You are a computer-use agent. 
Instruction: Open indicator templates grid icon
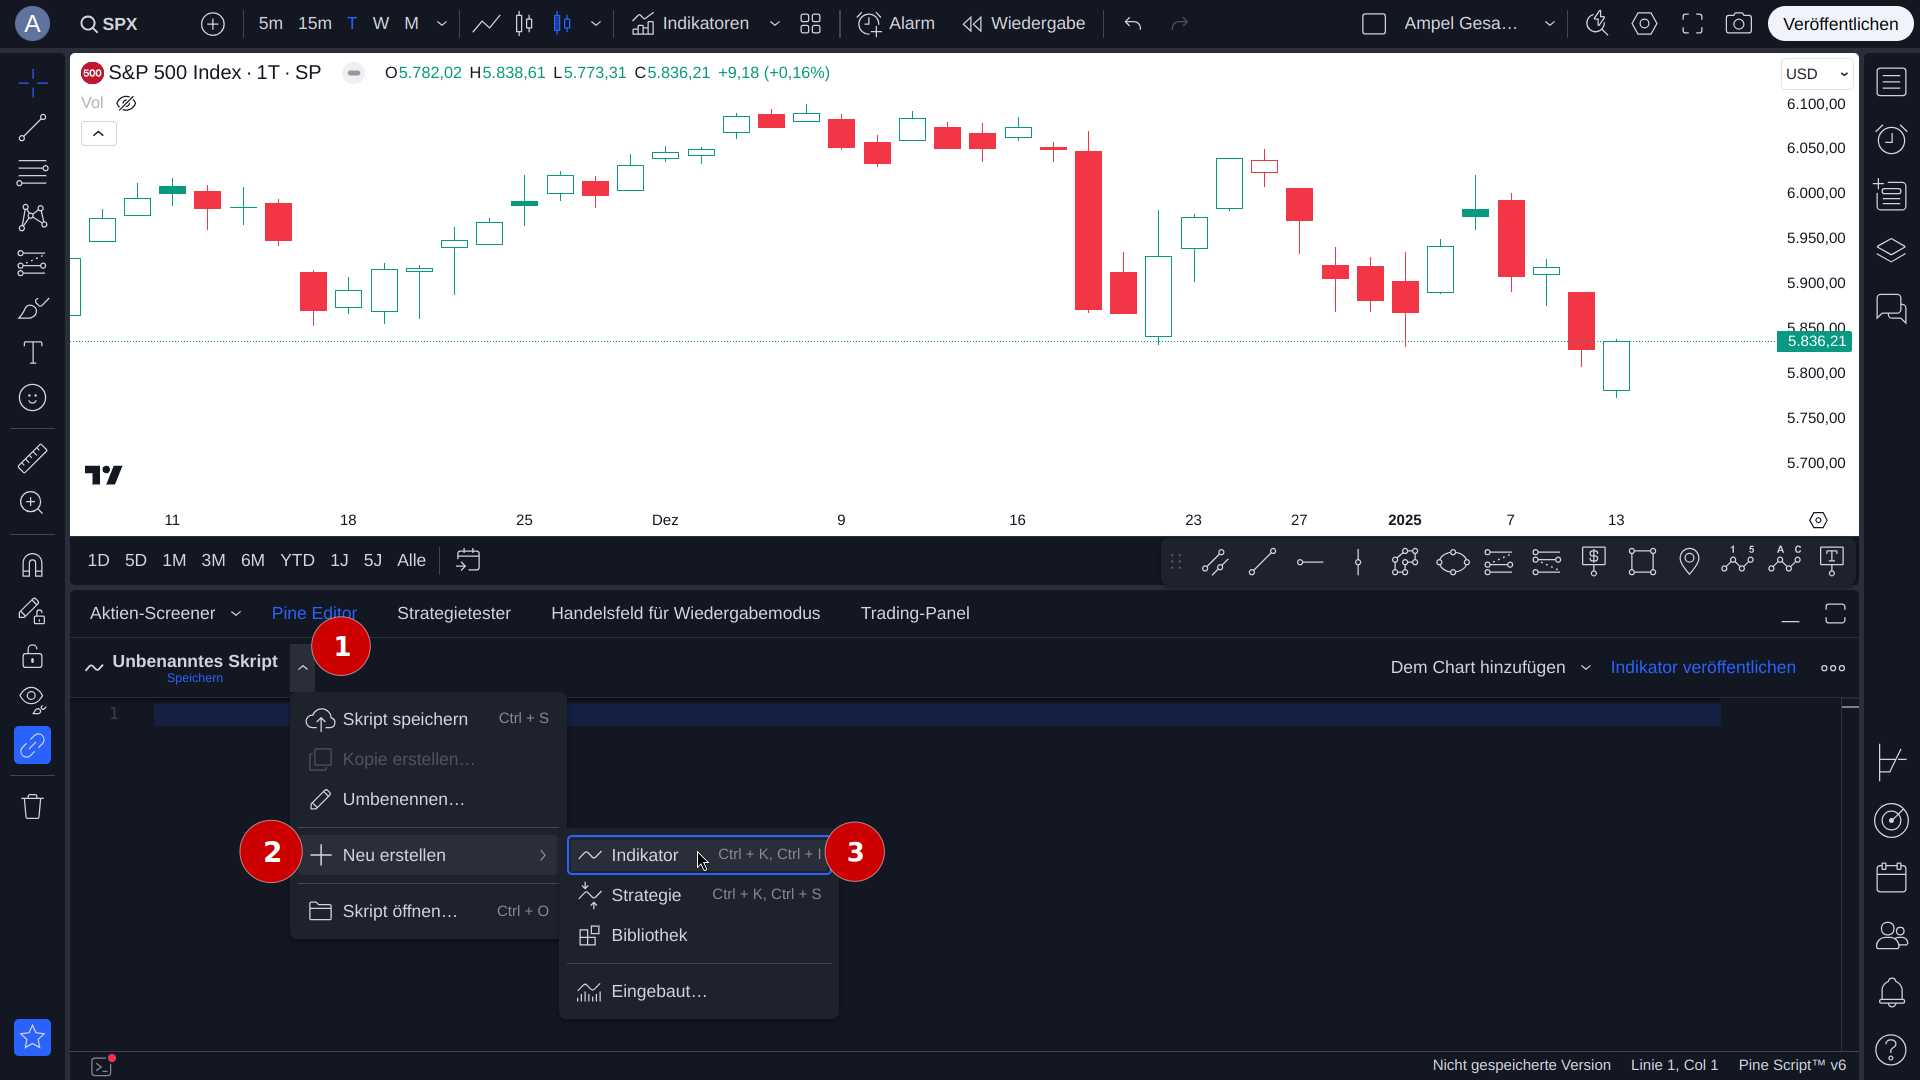tap(811, 24)
